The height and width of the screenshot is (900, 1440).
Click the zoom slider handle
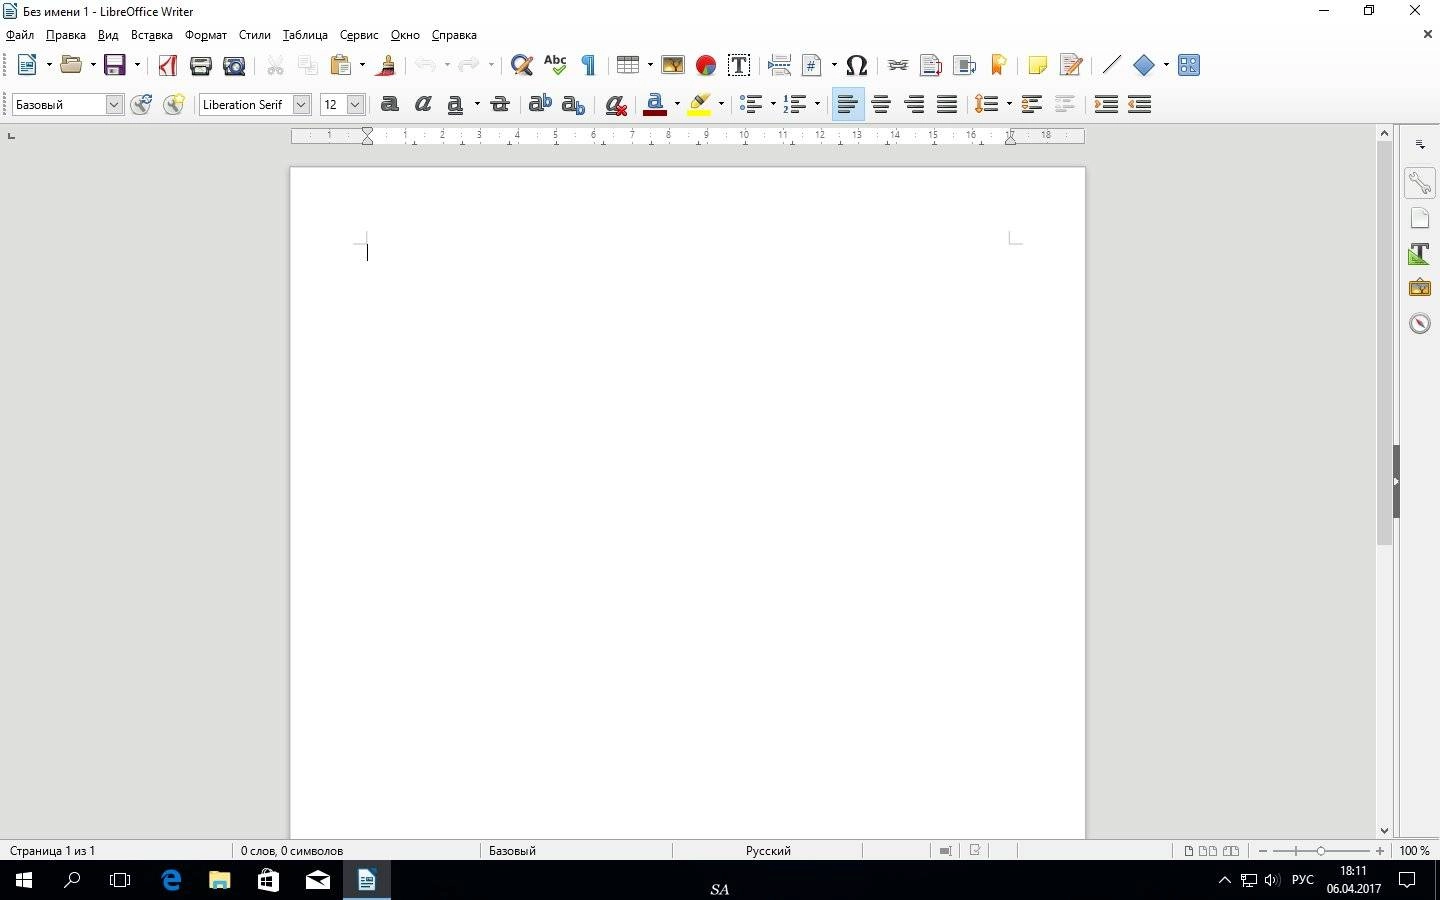pos(1320,851)
